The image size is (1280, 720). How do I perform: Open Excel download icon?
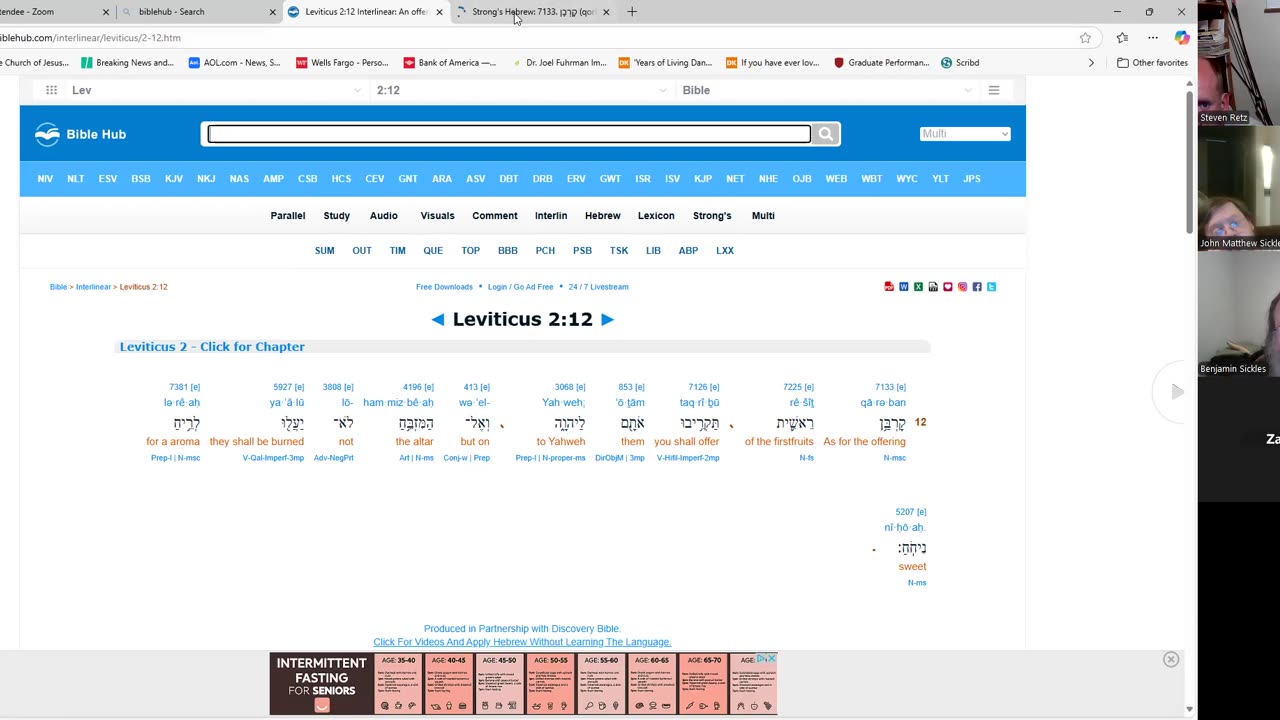coord(918,287)
